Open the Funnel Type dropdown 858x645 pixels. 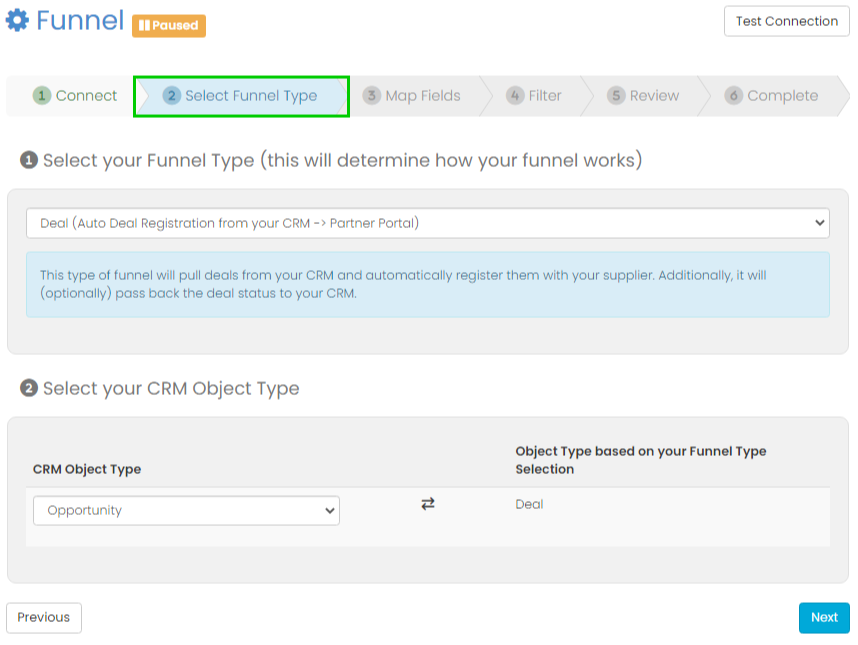click(428, 223)
